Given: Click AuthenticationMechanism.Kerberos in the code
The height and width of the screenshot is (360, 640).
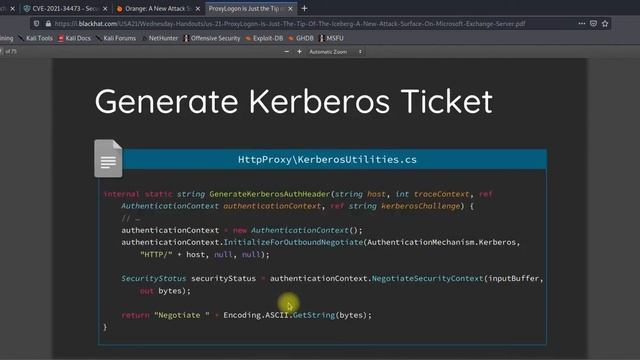Looking at the screenshot, I should pos(442,242).
